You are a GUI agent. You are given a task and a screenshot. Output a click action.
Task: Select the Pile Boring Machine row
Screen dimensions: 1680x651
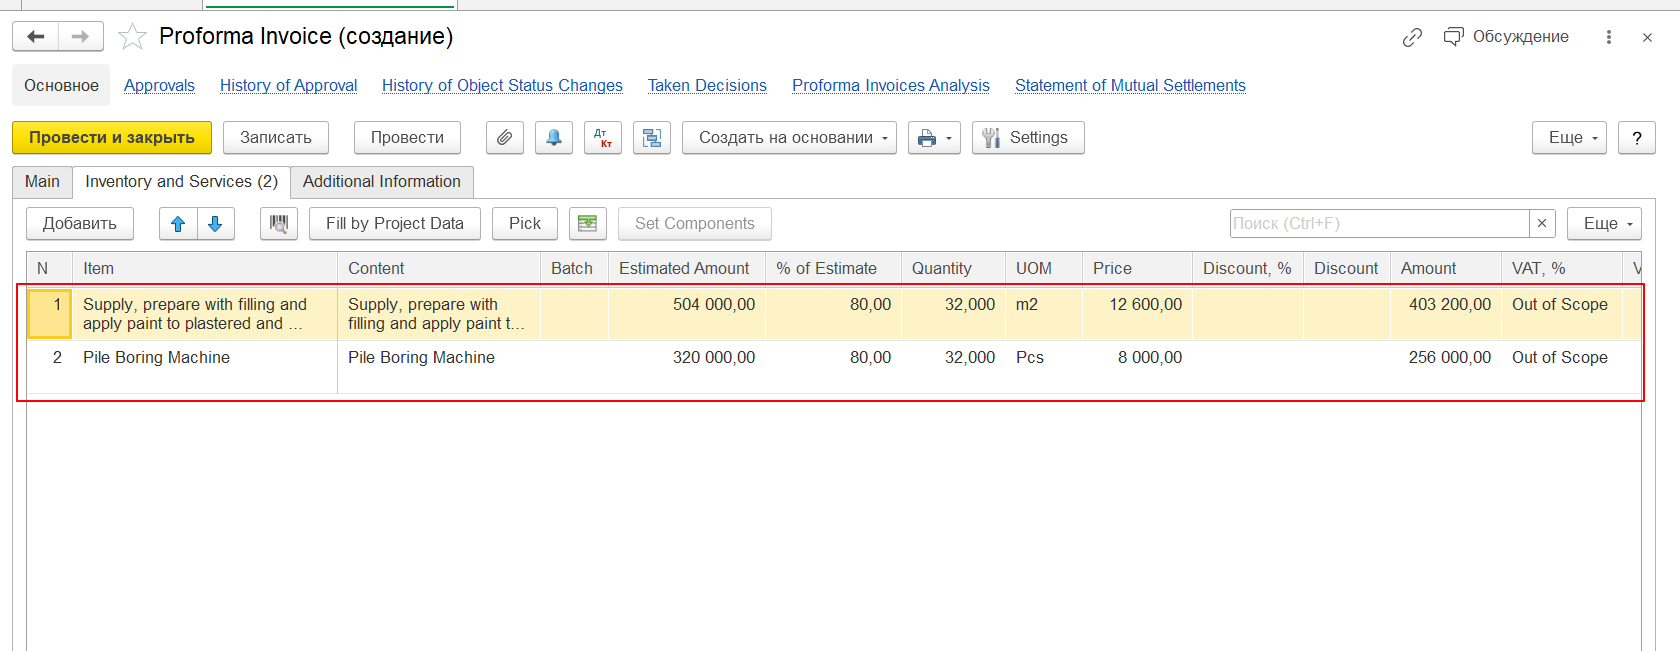point(156,358)
